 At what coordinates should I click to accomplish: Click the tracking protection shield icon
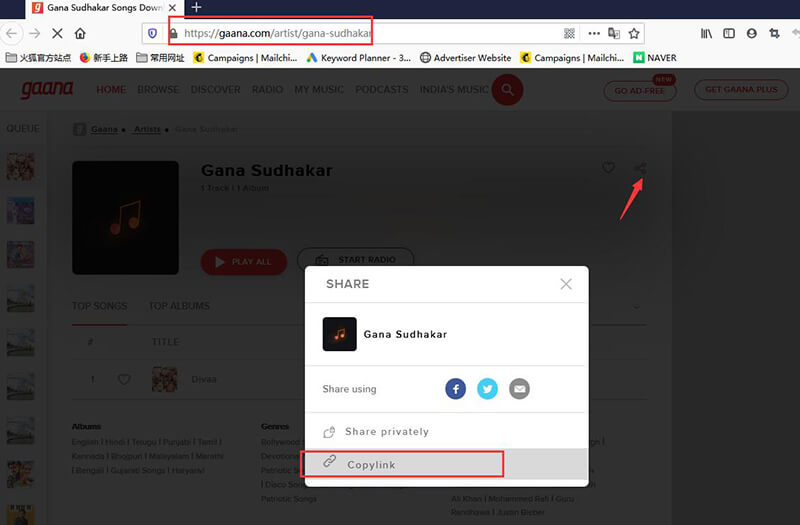152,34
